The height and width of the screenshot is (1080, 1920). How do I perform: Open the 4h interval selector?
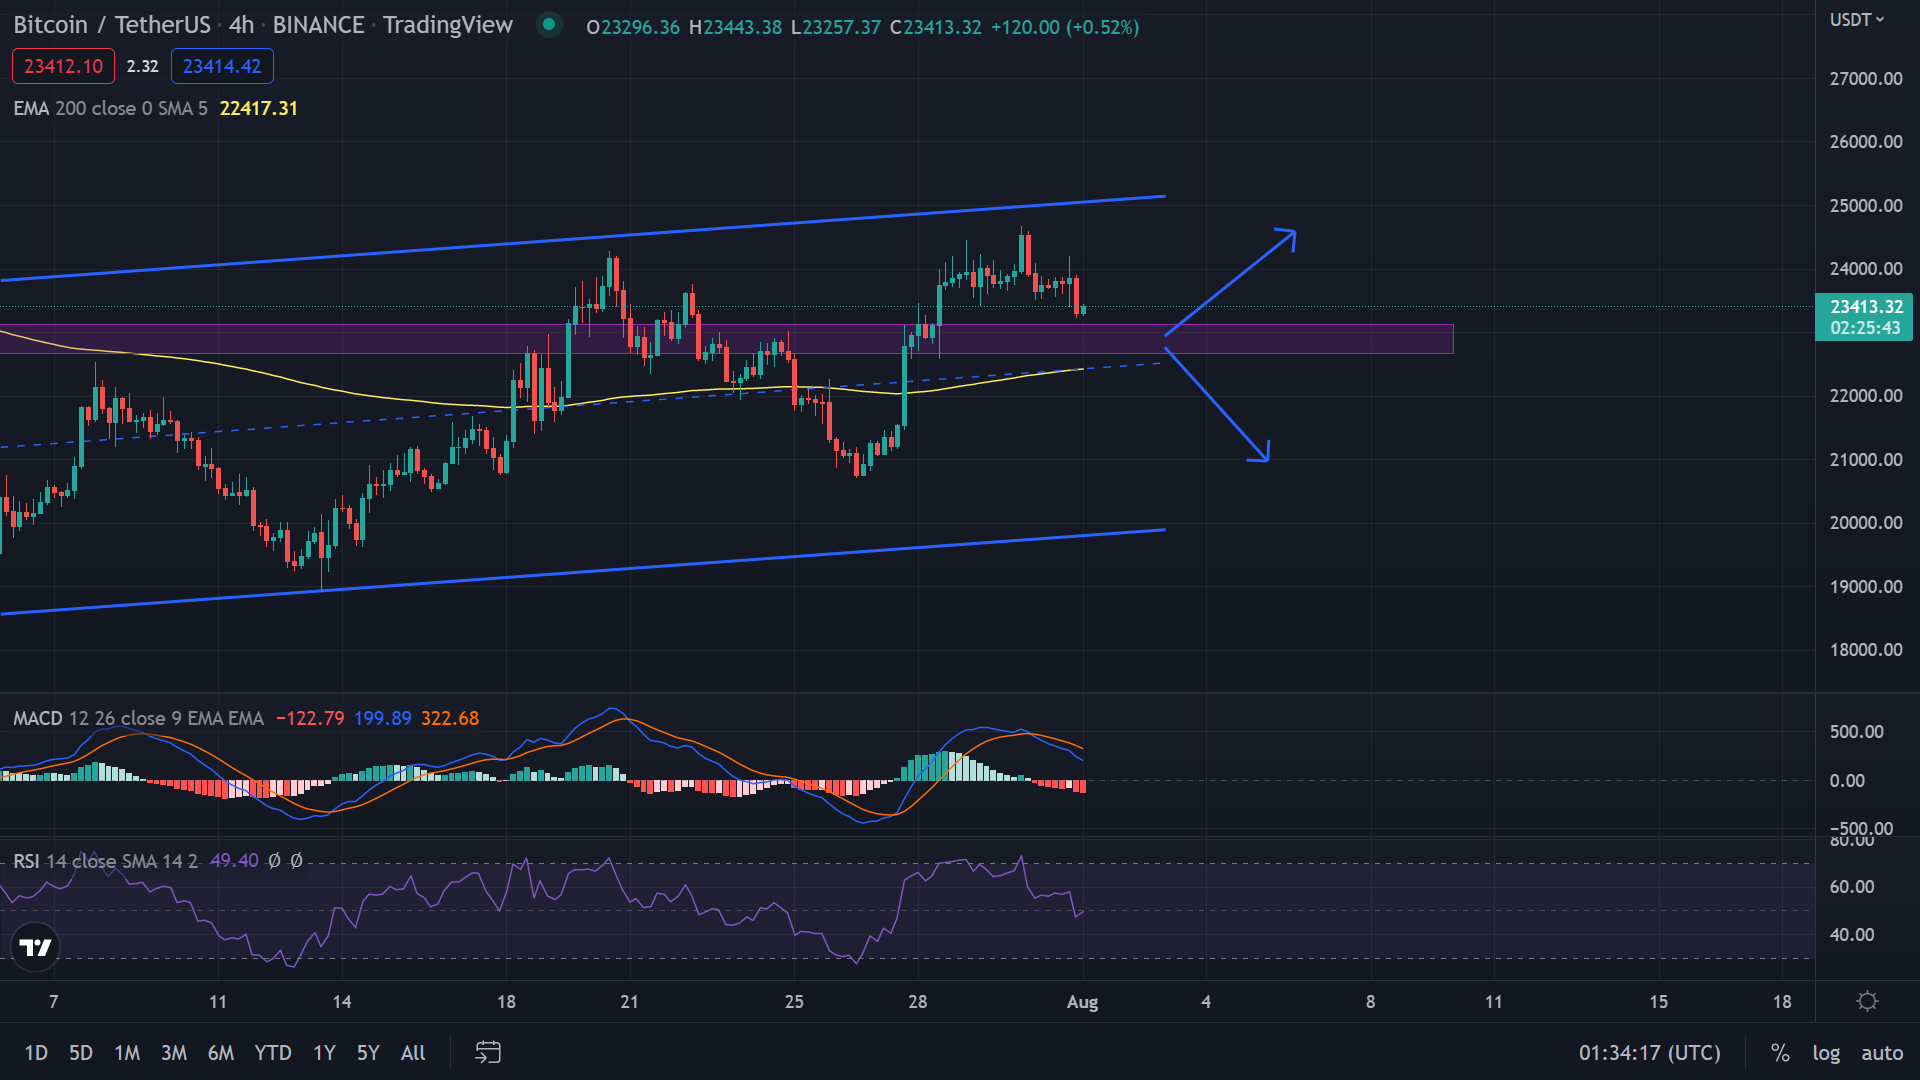point(241,25)
